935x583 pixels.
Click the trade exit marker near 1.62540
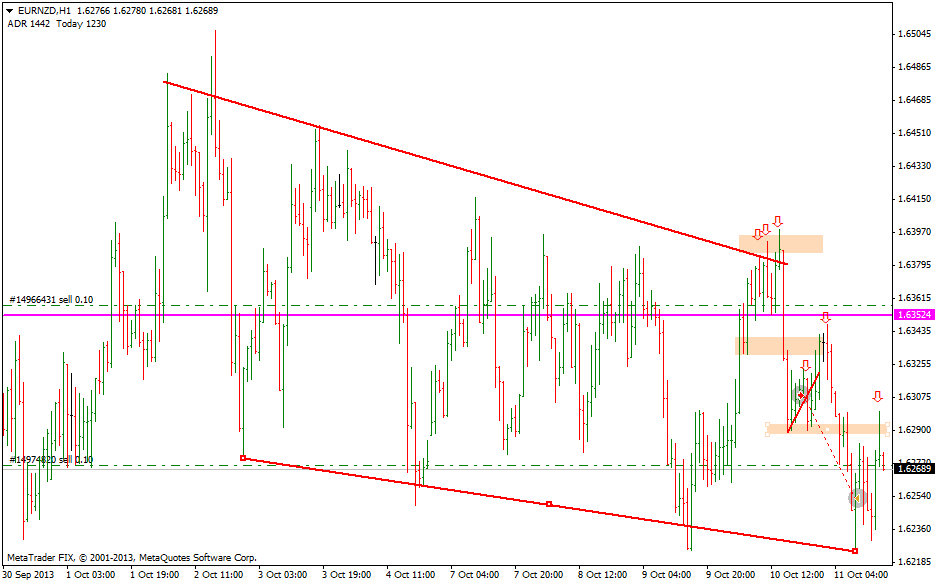[x=857, y=497]
